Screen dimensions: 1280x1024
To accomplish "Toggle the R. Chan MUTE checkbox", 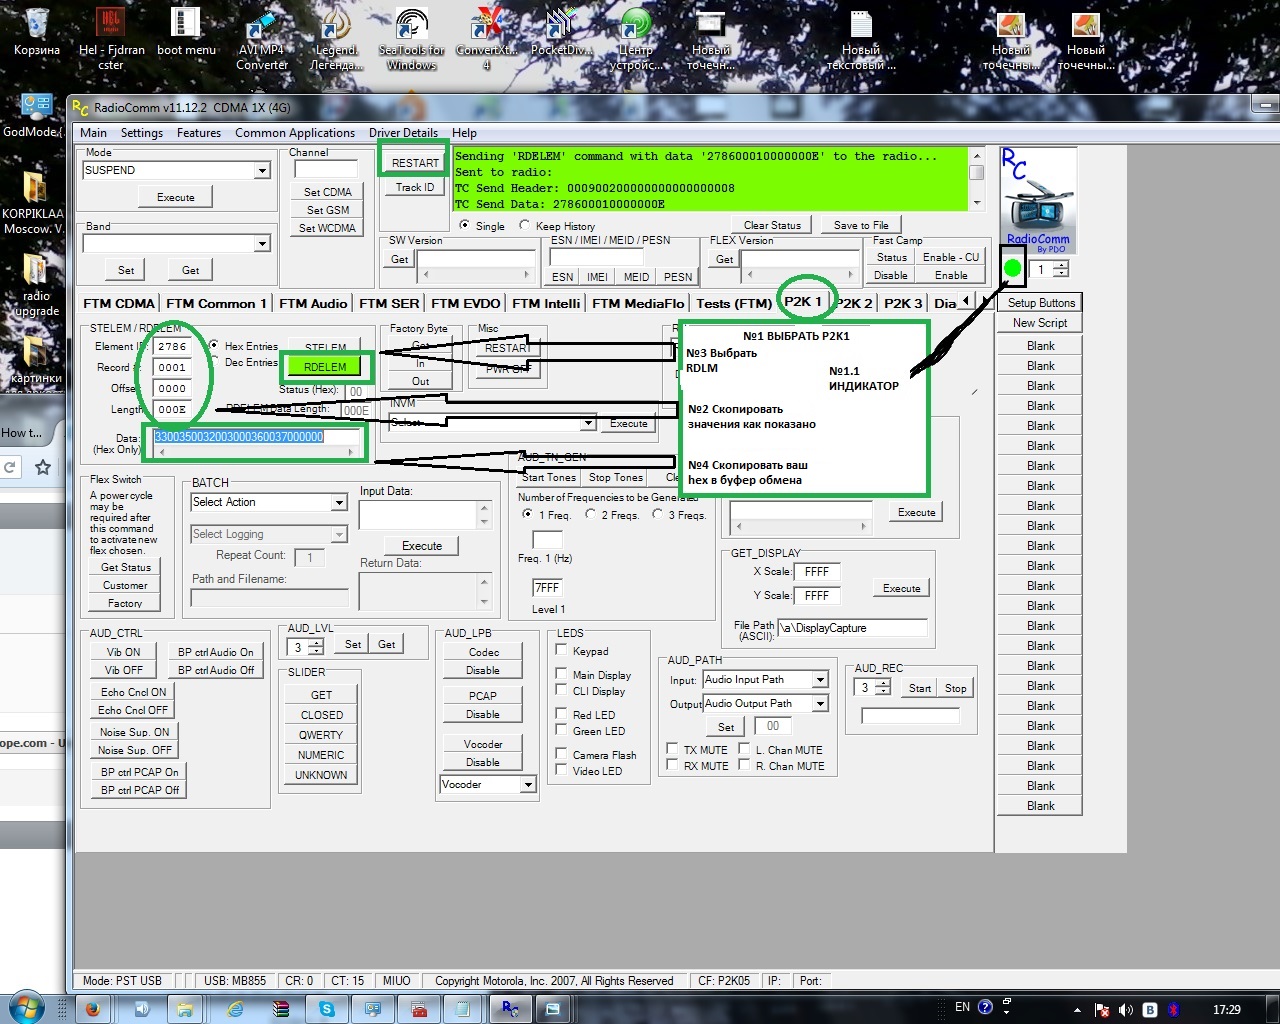I will click(744, 765).
